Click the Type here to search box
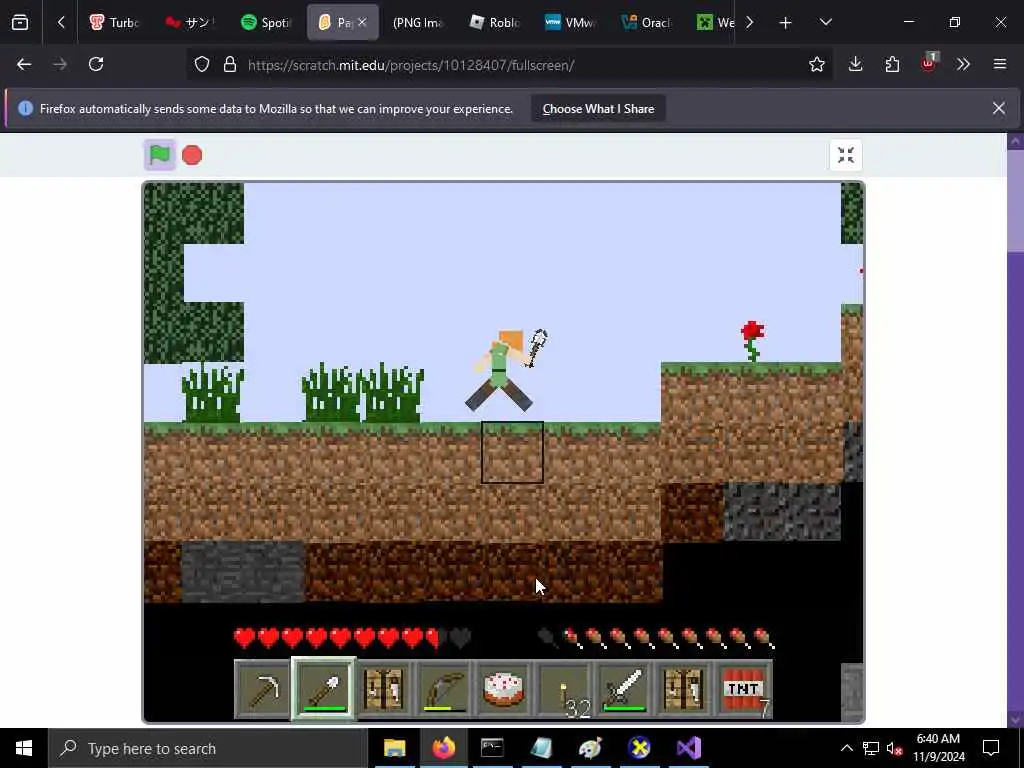 coord(208,748)
